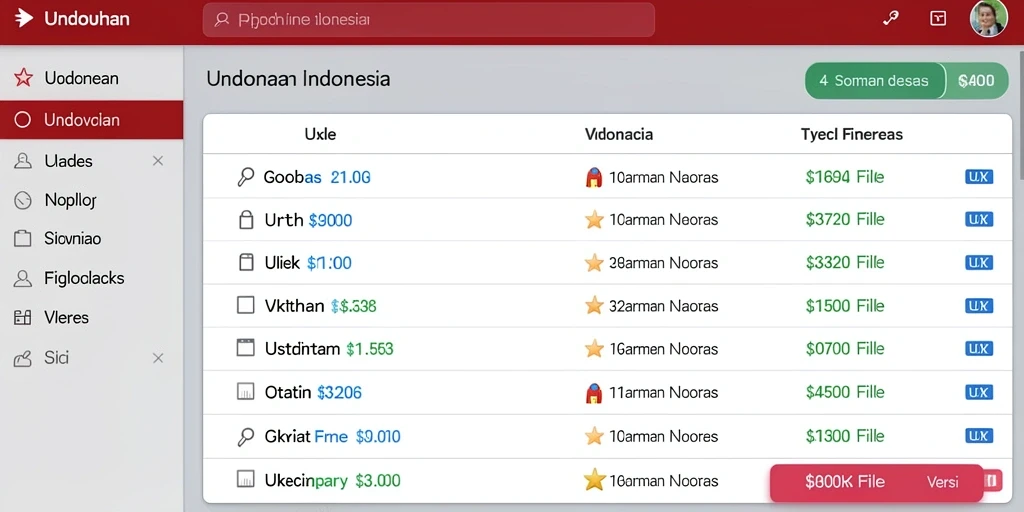Screen dimensions: 1024x512
Task: Open Ulades in the sidebar
Action: pyautogui.click(x=69, y=161)
